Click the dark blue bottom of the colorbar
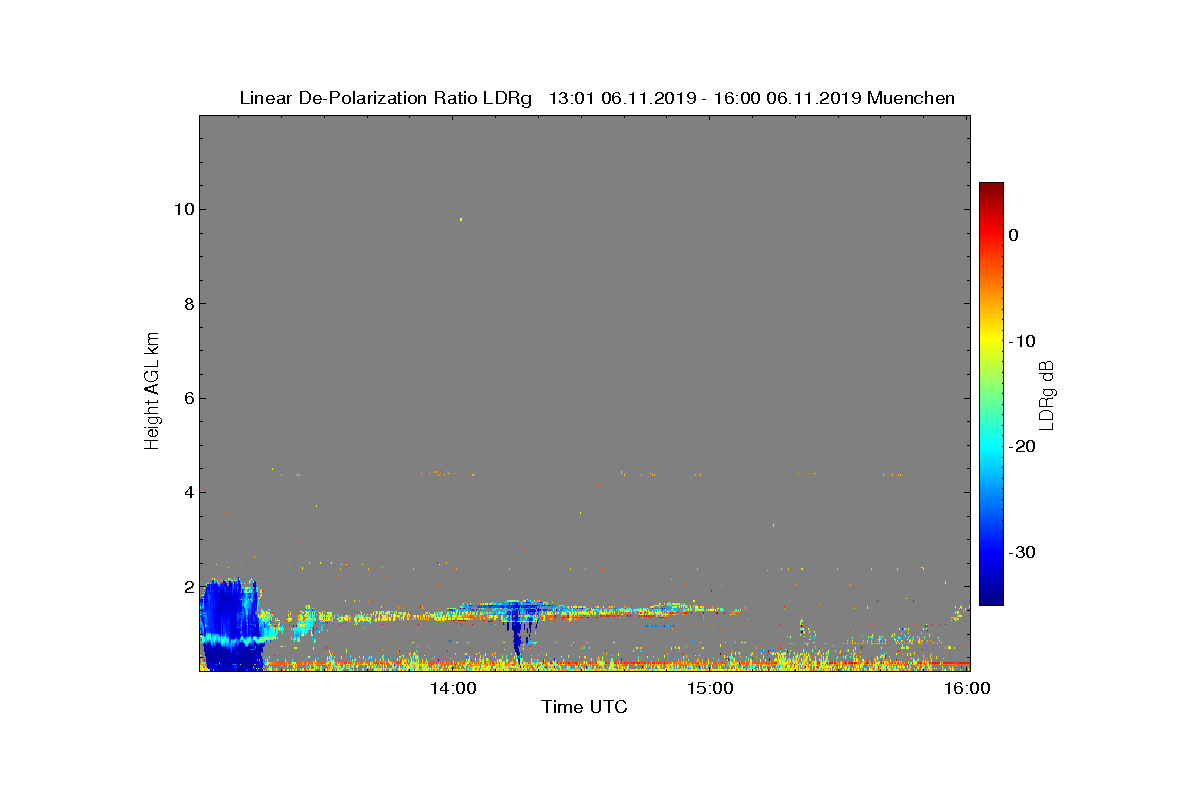Screen dimensions: 1200x800 click(x=991, y=595)
